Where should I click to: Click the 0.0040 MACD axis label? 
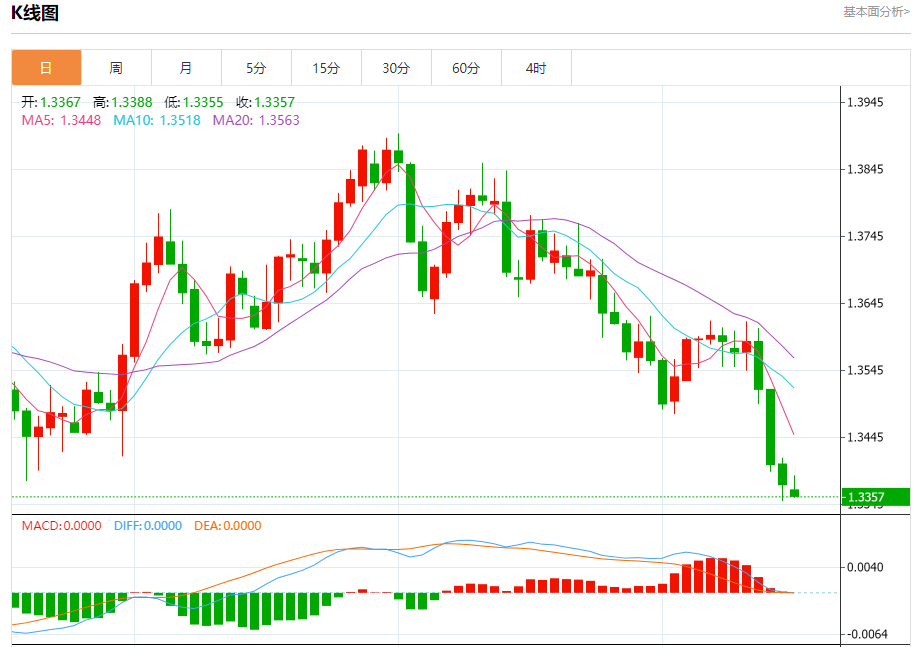(x=865, y=567)
